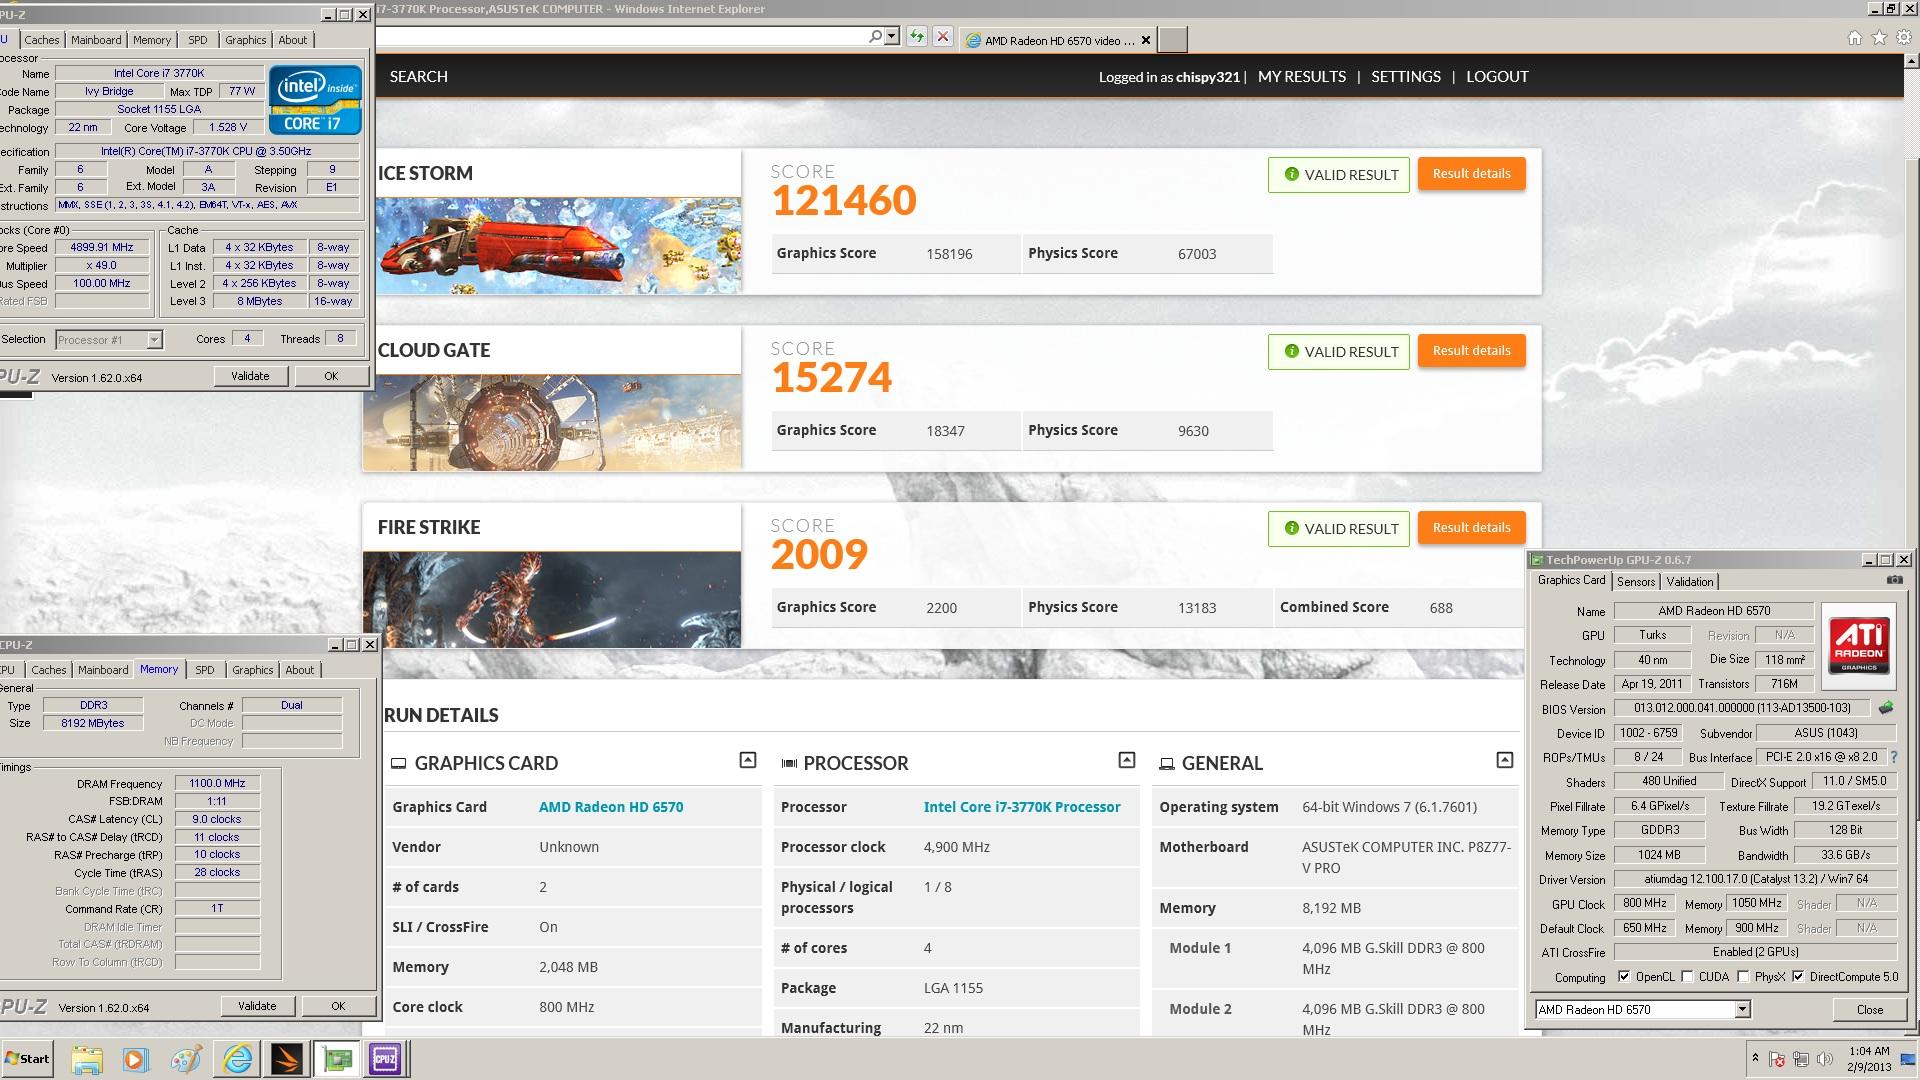Viewport: 1920px width, 1080px height.
Task: Open Internet Explorer tools gear
Action: click(1903, 38)
